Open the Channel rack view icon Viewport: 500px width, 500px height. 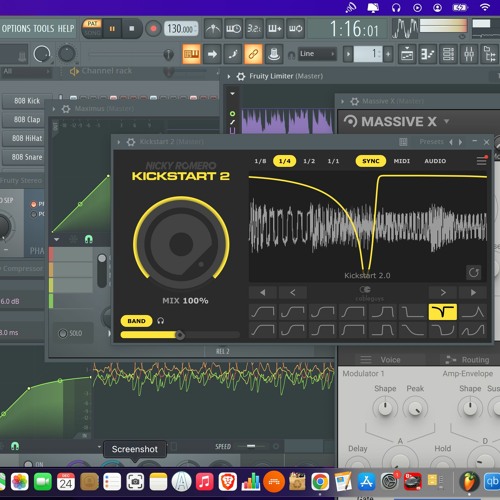point(448,54)
